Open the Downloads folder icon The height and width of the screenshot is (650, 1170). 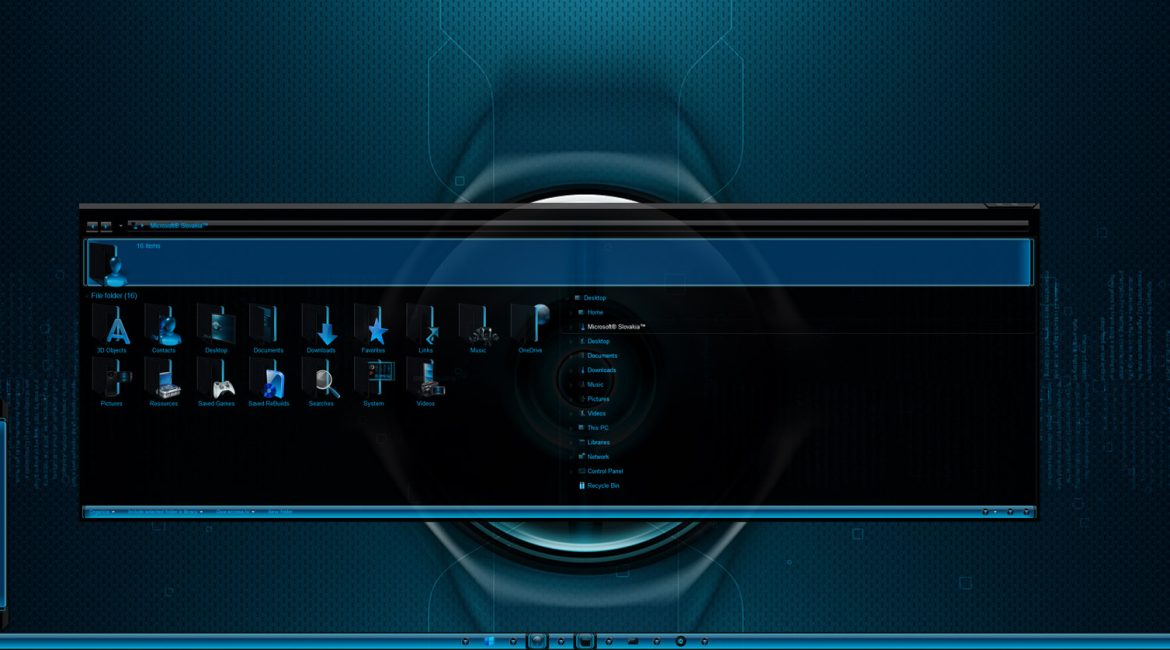(x=321, y=326)
